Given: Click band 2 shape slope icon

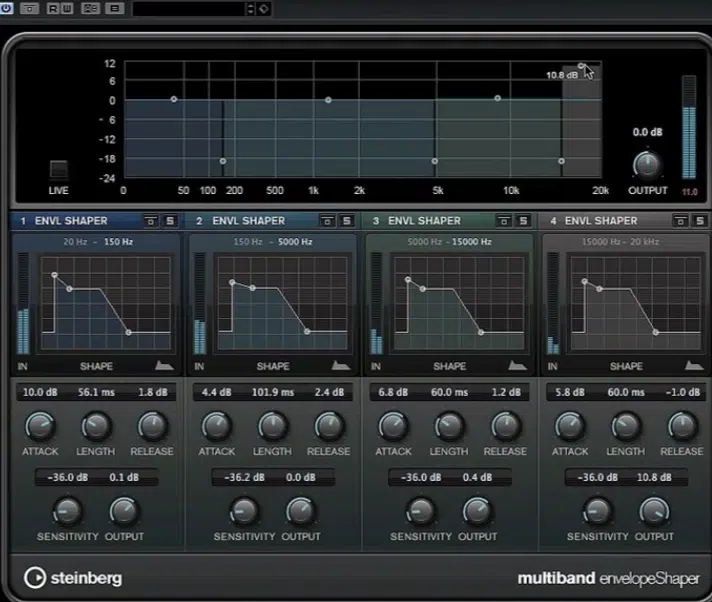Looking at the screenshot, I should [x=341, y=365].
